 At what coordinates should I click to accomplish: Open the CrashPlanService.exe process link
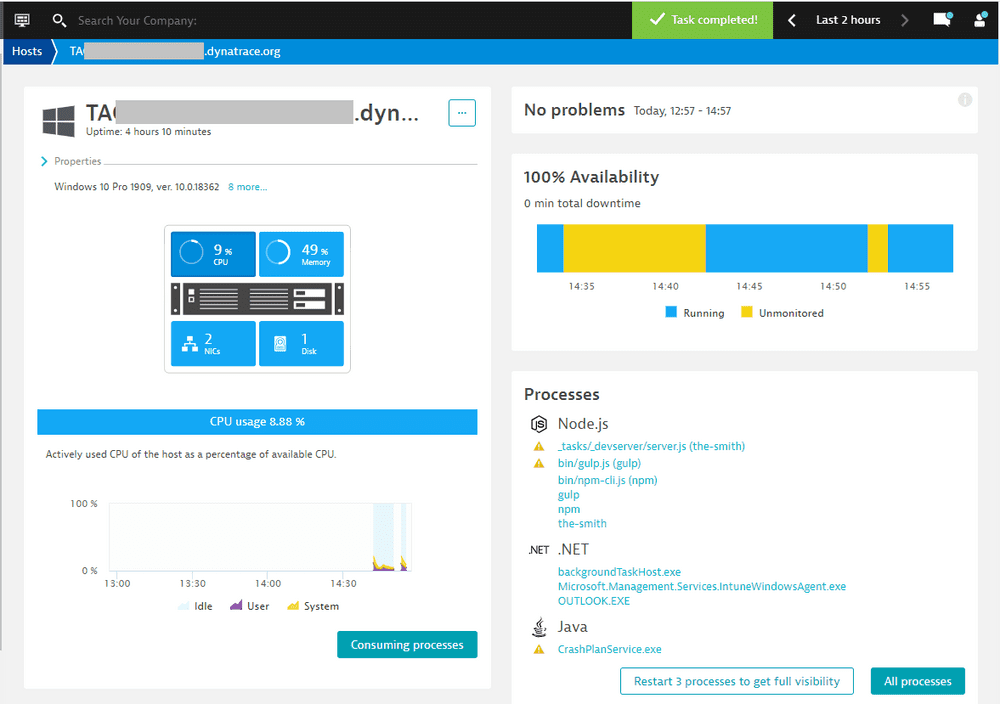pos(609,649)
